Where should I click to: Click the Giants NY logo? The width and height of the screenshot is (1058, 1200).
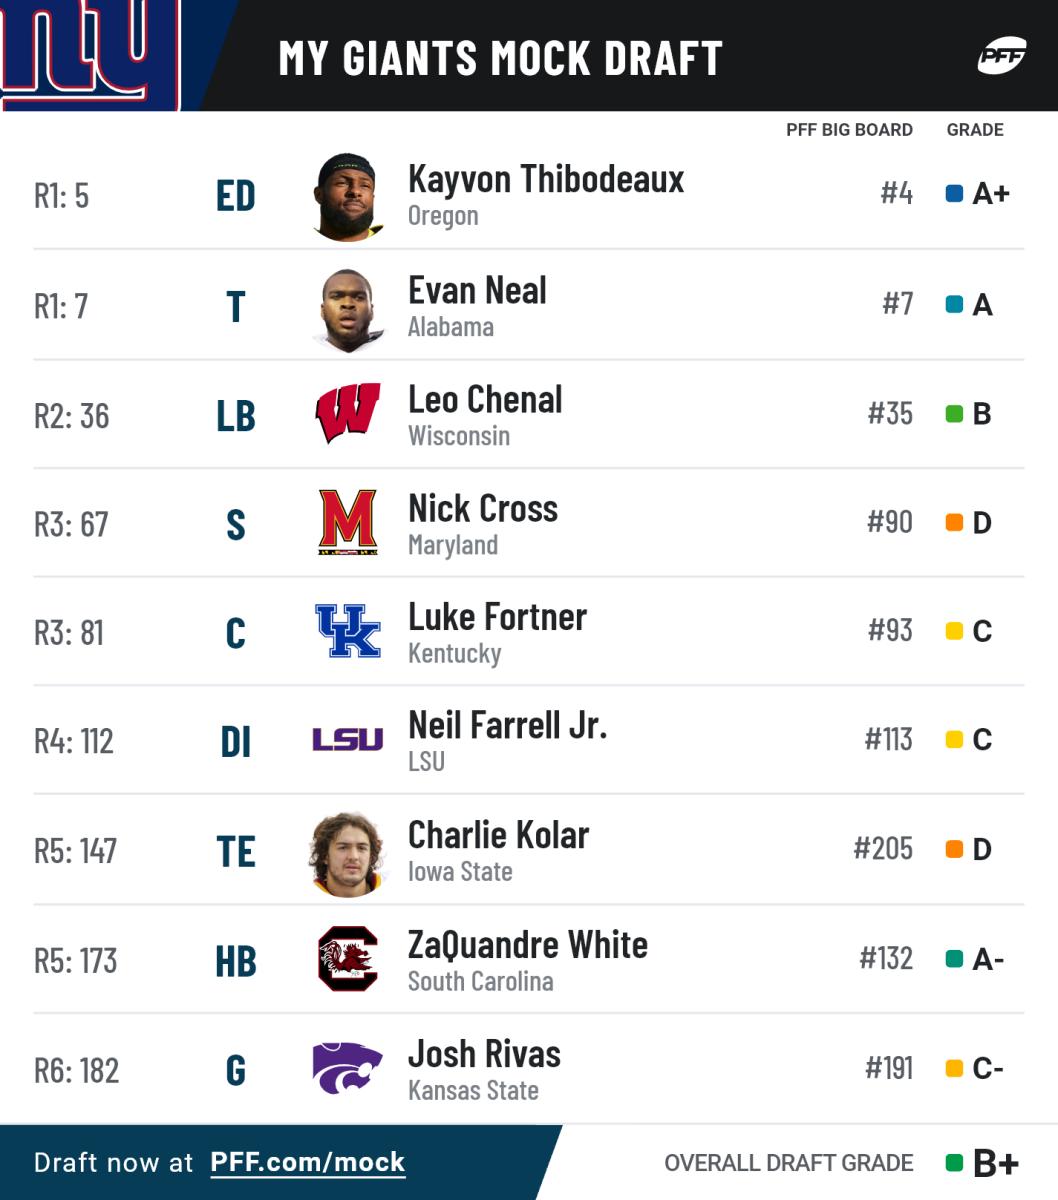point(90,52)
